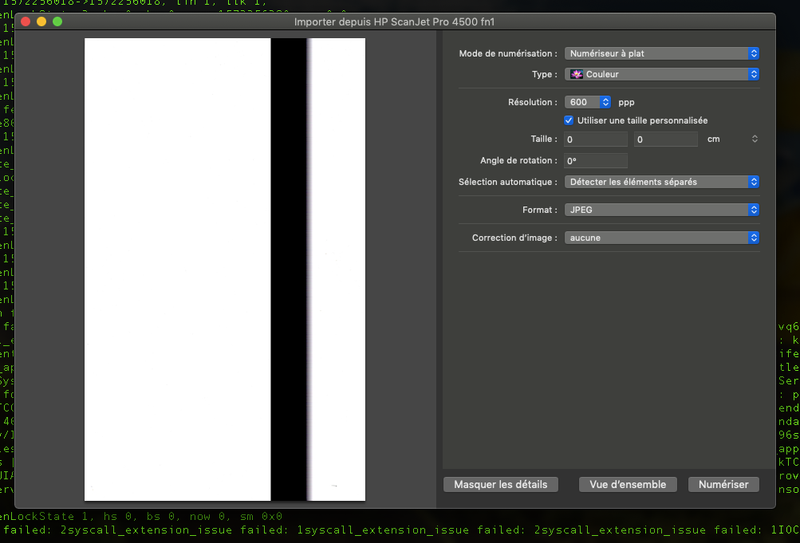This screenshot has height=543, width=800.
Task: Click the Vue d'ensemble button
Action: 628,484
